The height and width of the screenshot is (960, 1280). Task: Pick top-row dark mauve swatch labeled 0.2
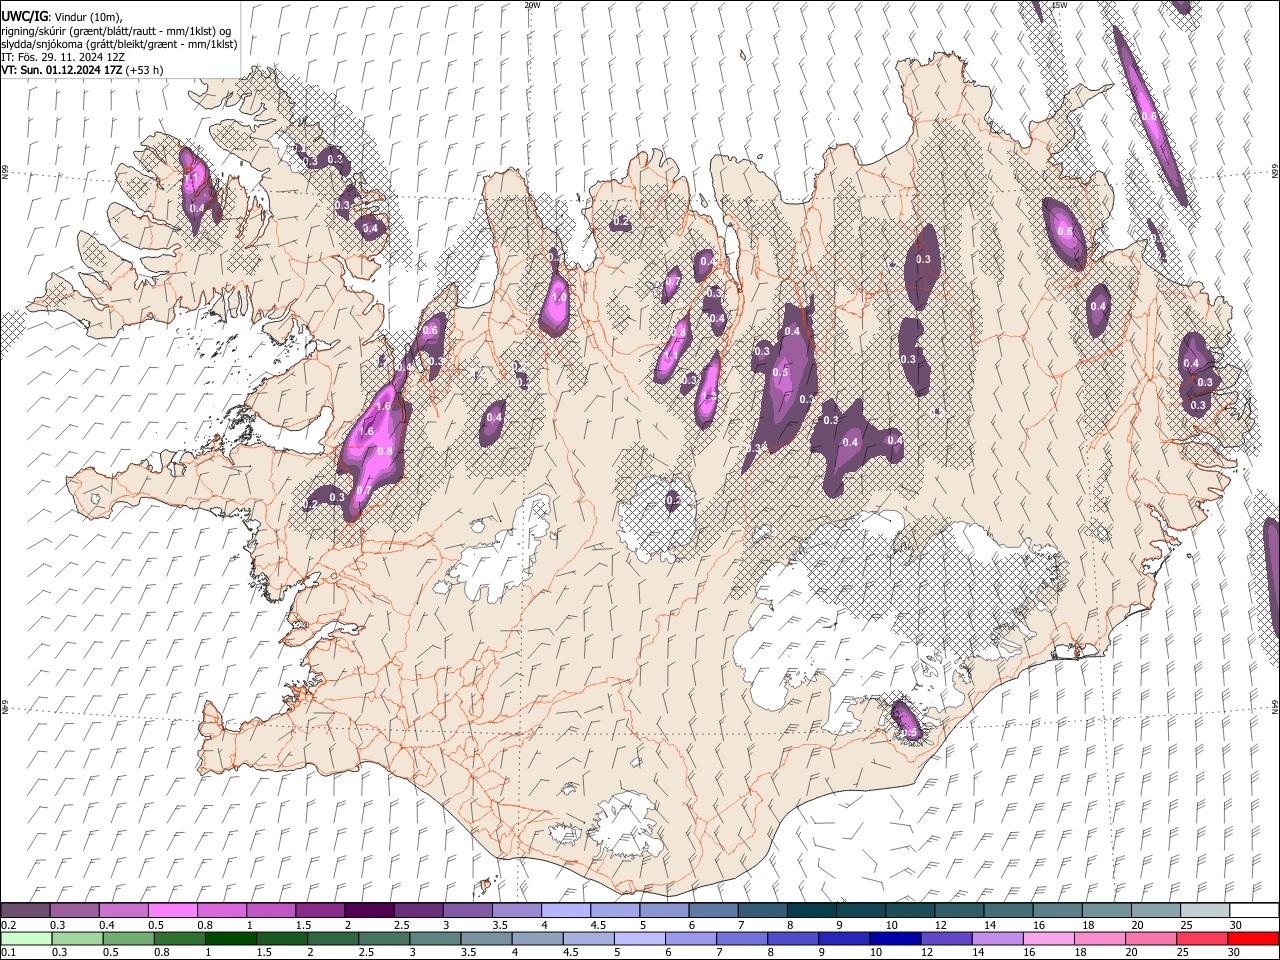(26, 910)
